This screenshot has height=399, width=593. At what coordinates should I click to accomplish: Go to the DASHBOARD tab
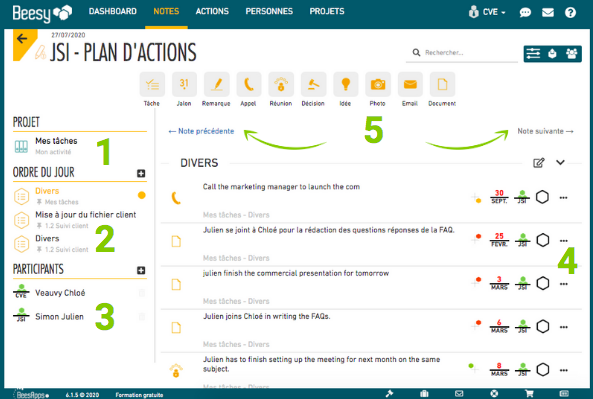[113, 11]
